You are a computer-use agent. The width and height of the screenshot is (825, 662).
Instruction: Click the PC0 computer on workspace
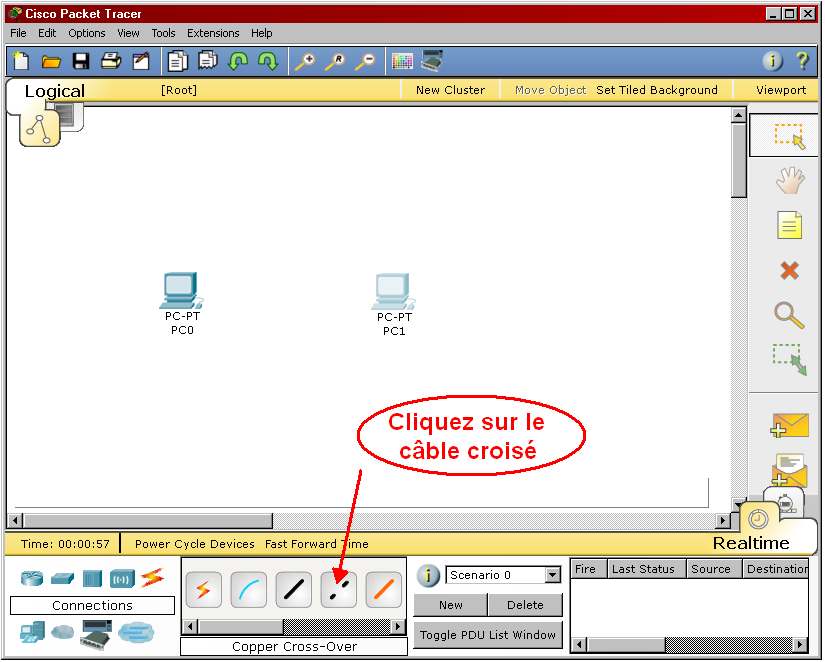click(x=182, y=291)
